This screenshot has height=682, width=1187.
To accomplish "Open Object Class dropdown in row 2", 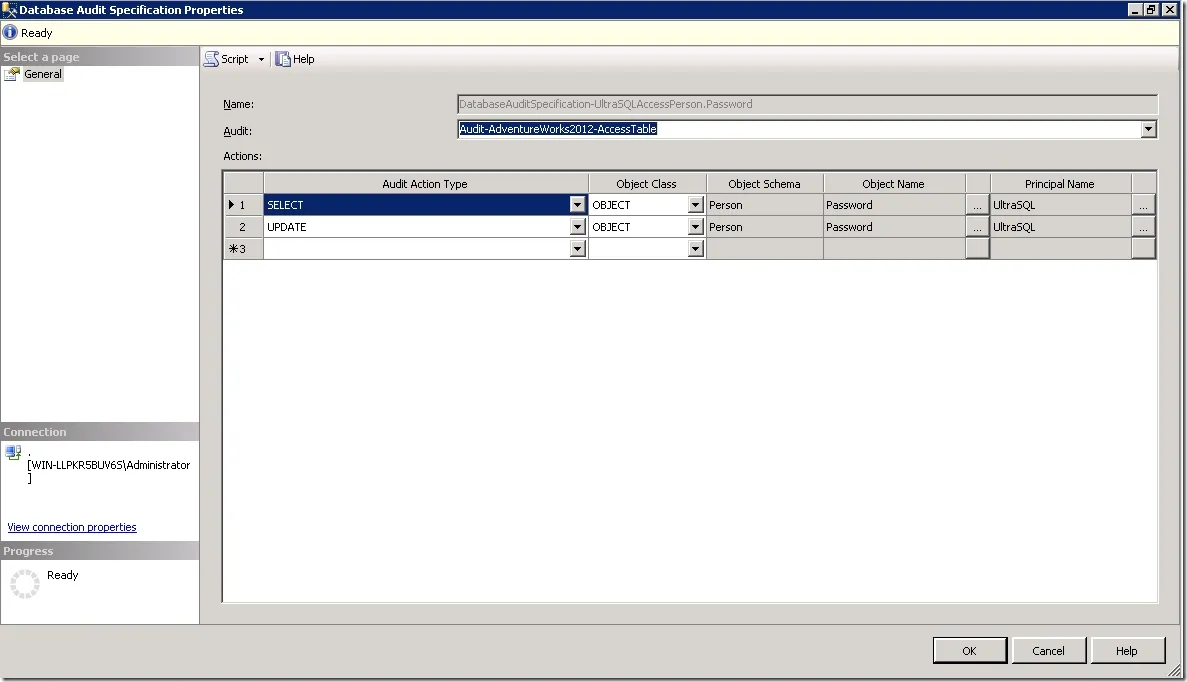I will pyautogui.click(x=696, y=227).
